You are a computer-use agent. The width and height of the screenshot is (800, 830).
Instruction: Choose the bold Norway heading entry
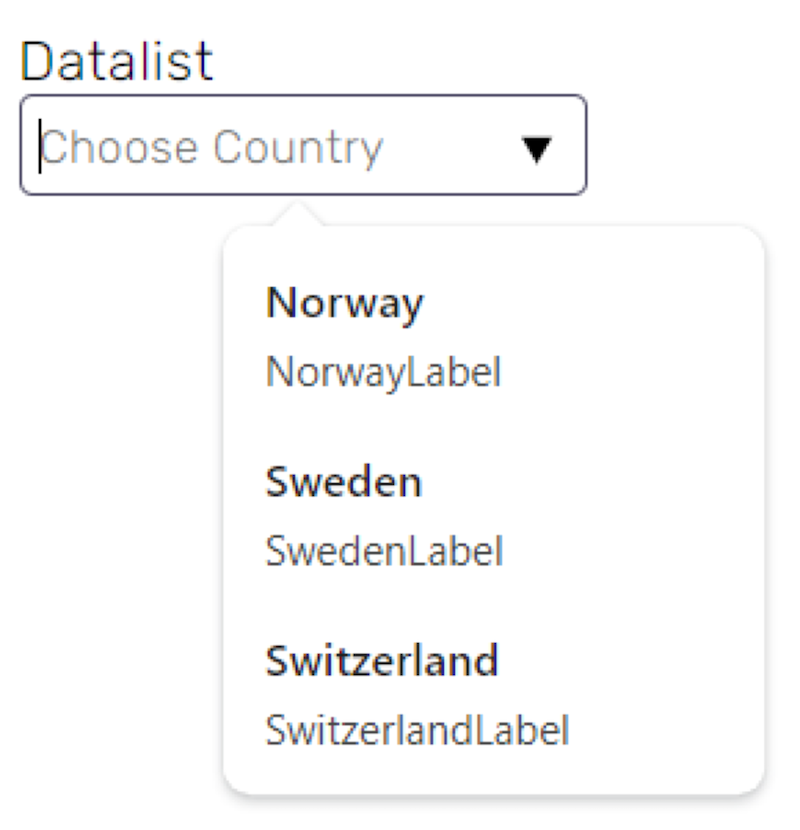[345, 304]
